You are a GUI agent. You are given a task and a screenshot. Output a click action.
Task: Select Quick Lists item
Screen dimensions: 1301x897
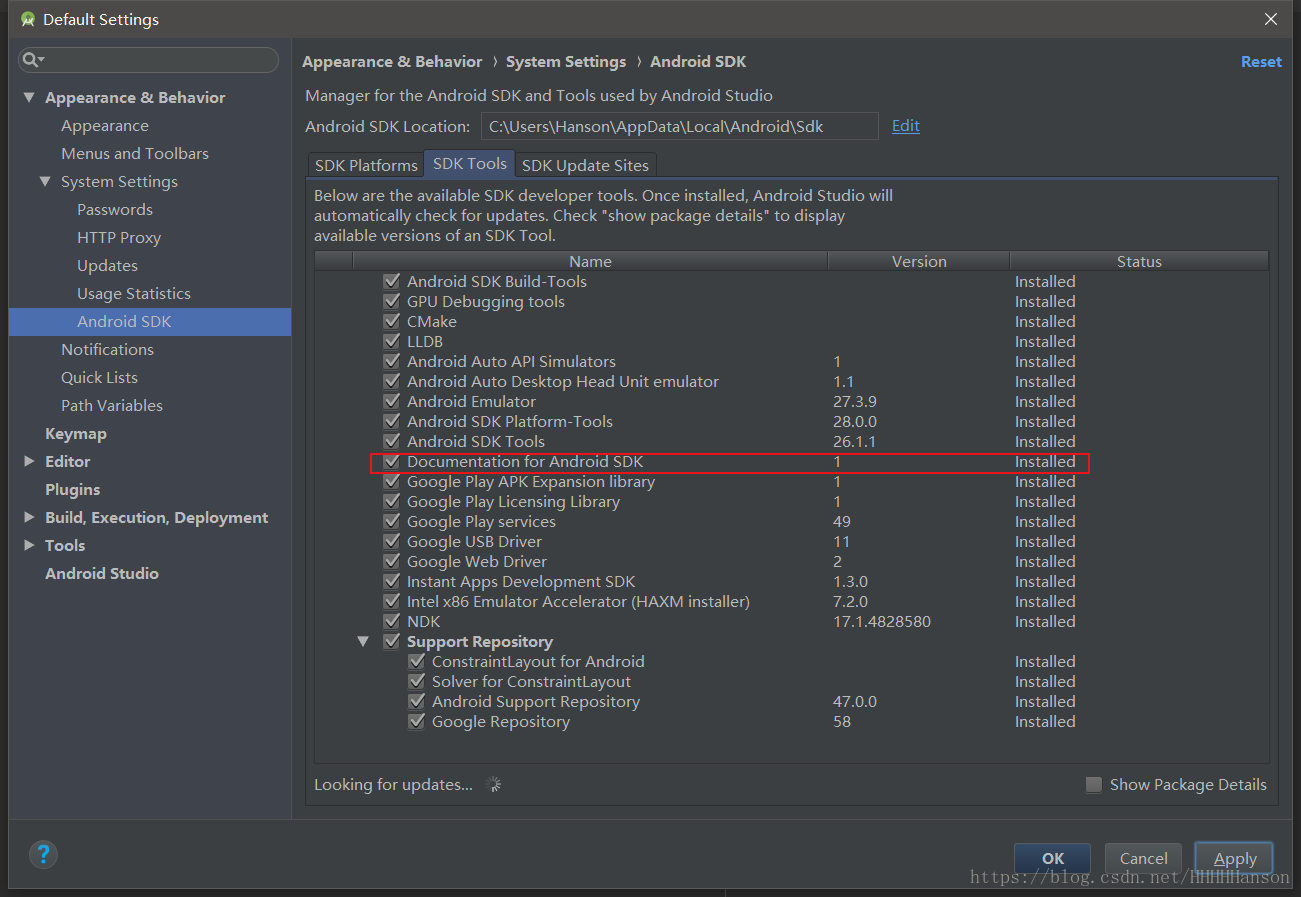pos(100,377)
